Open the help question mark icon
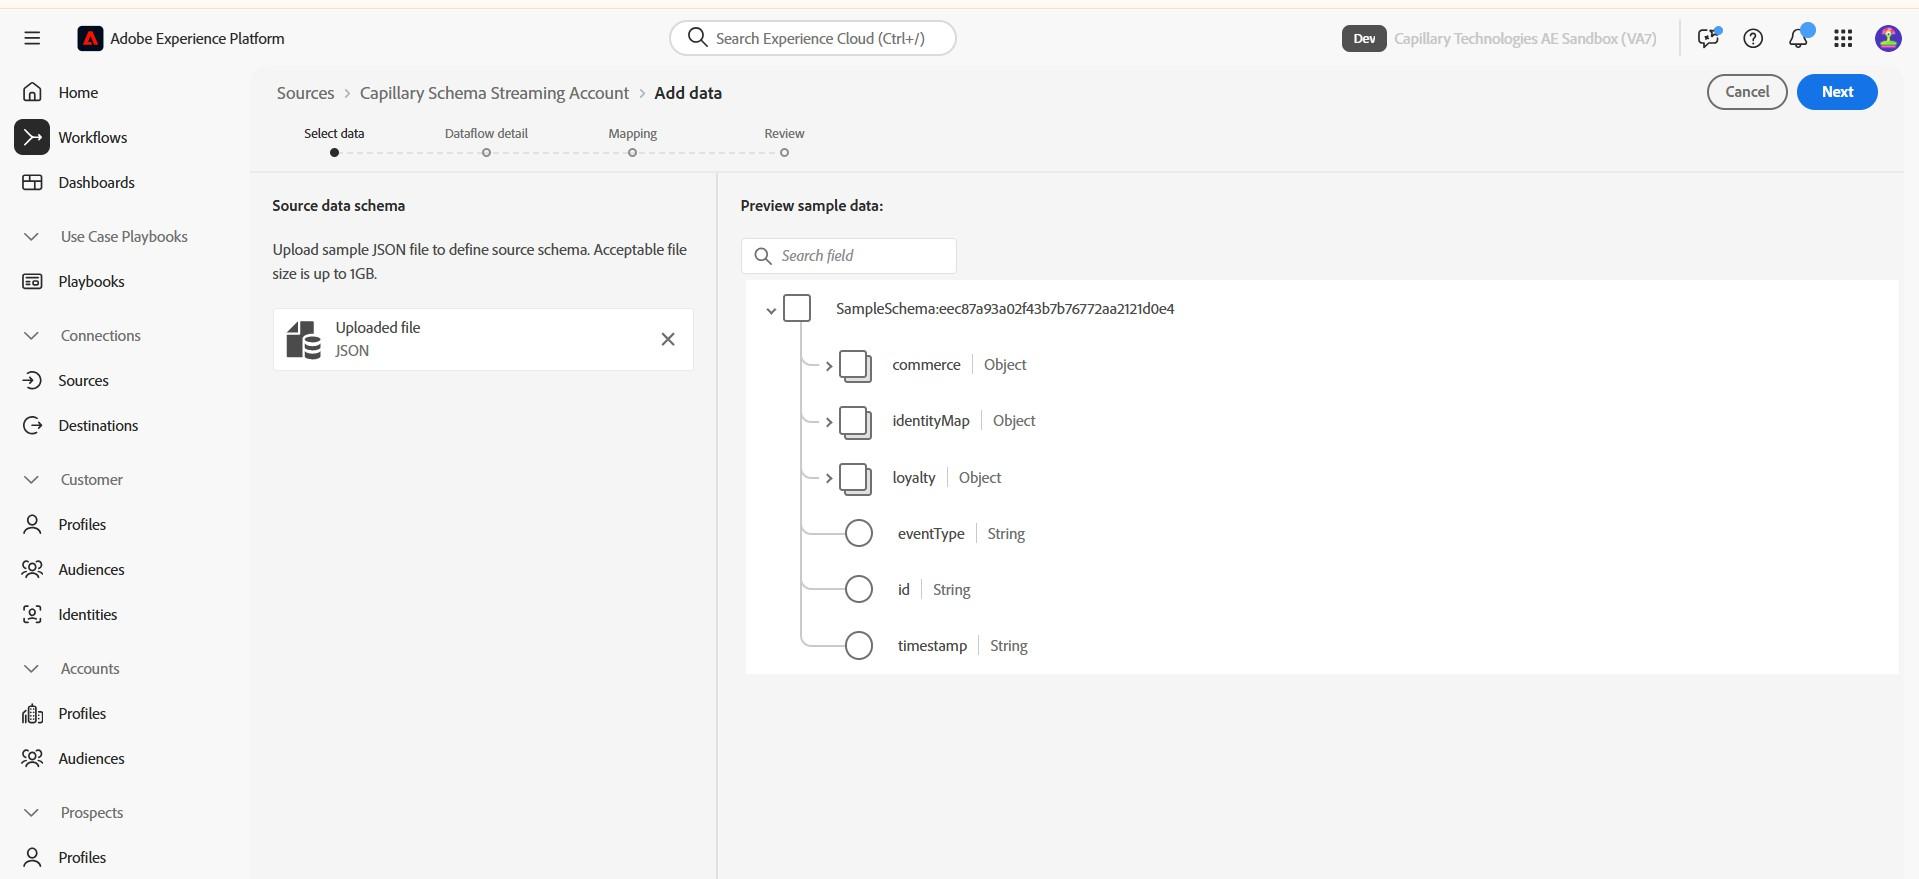This screenshot has height=879, width=1919. (1753, 38)
